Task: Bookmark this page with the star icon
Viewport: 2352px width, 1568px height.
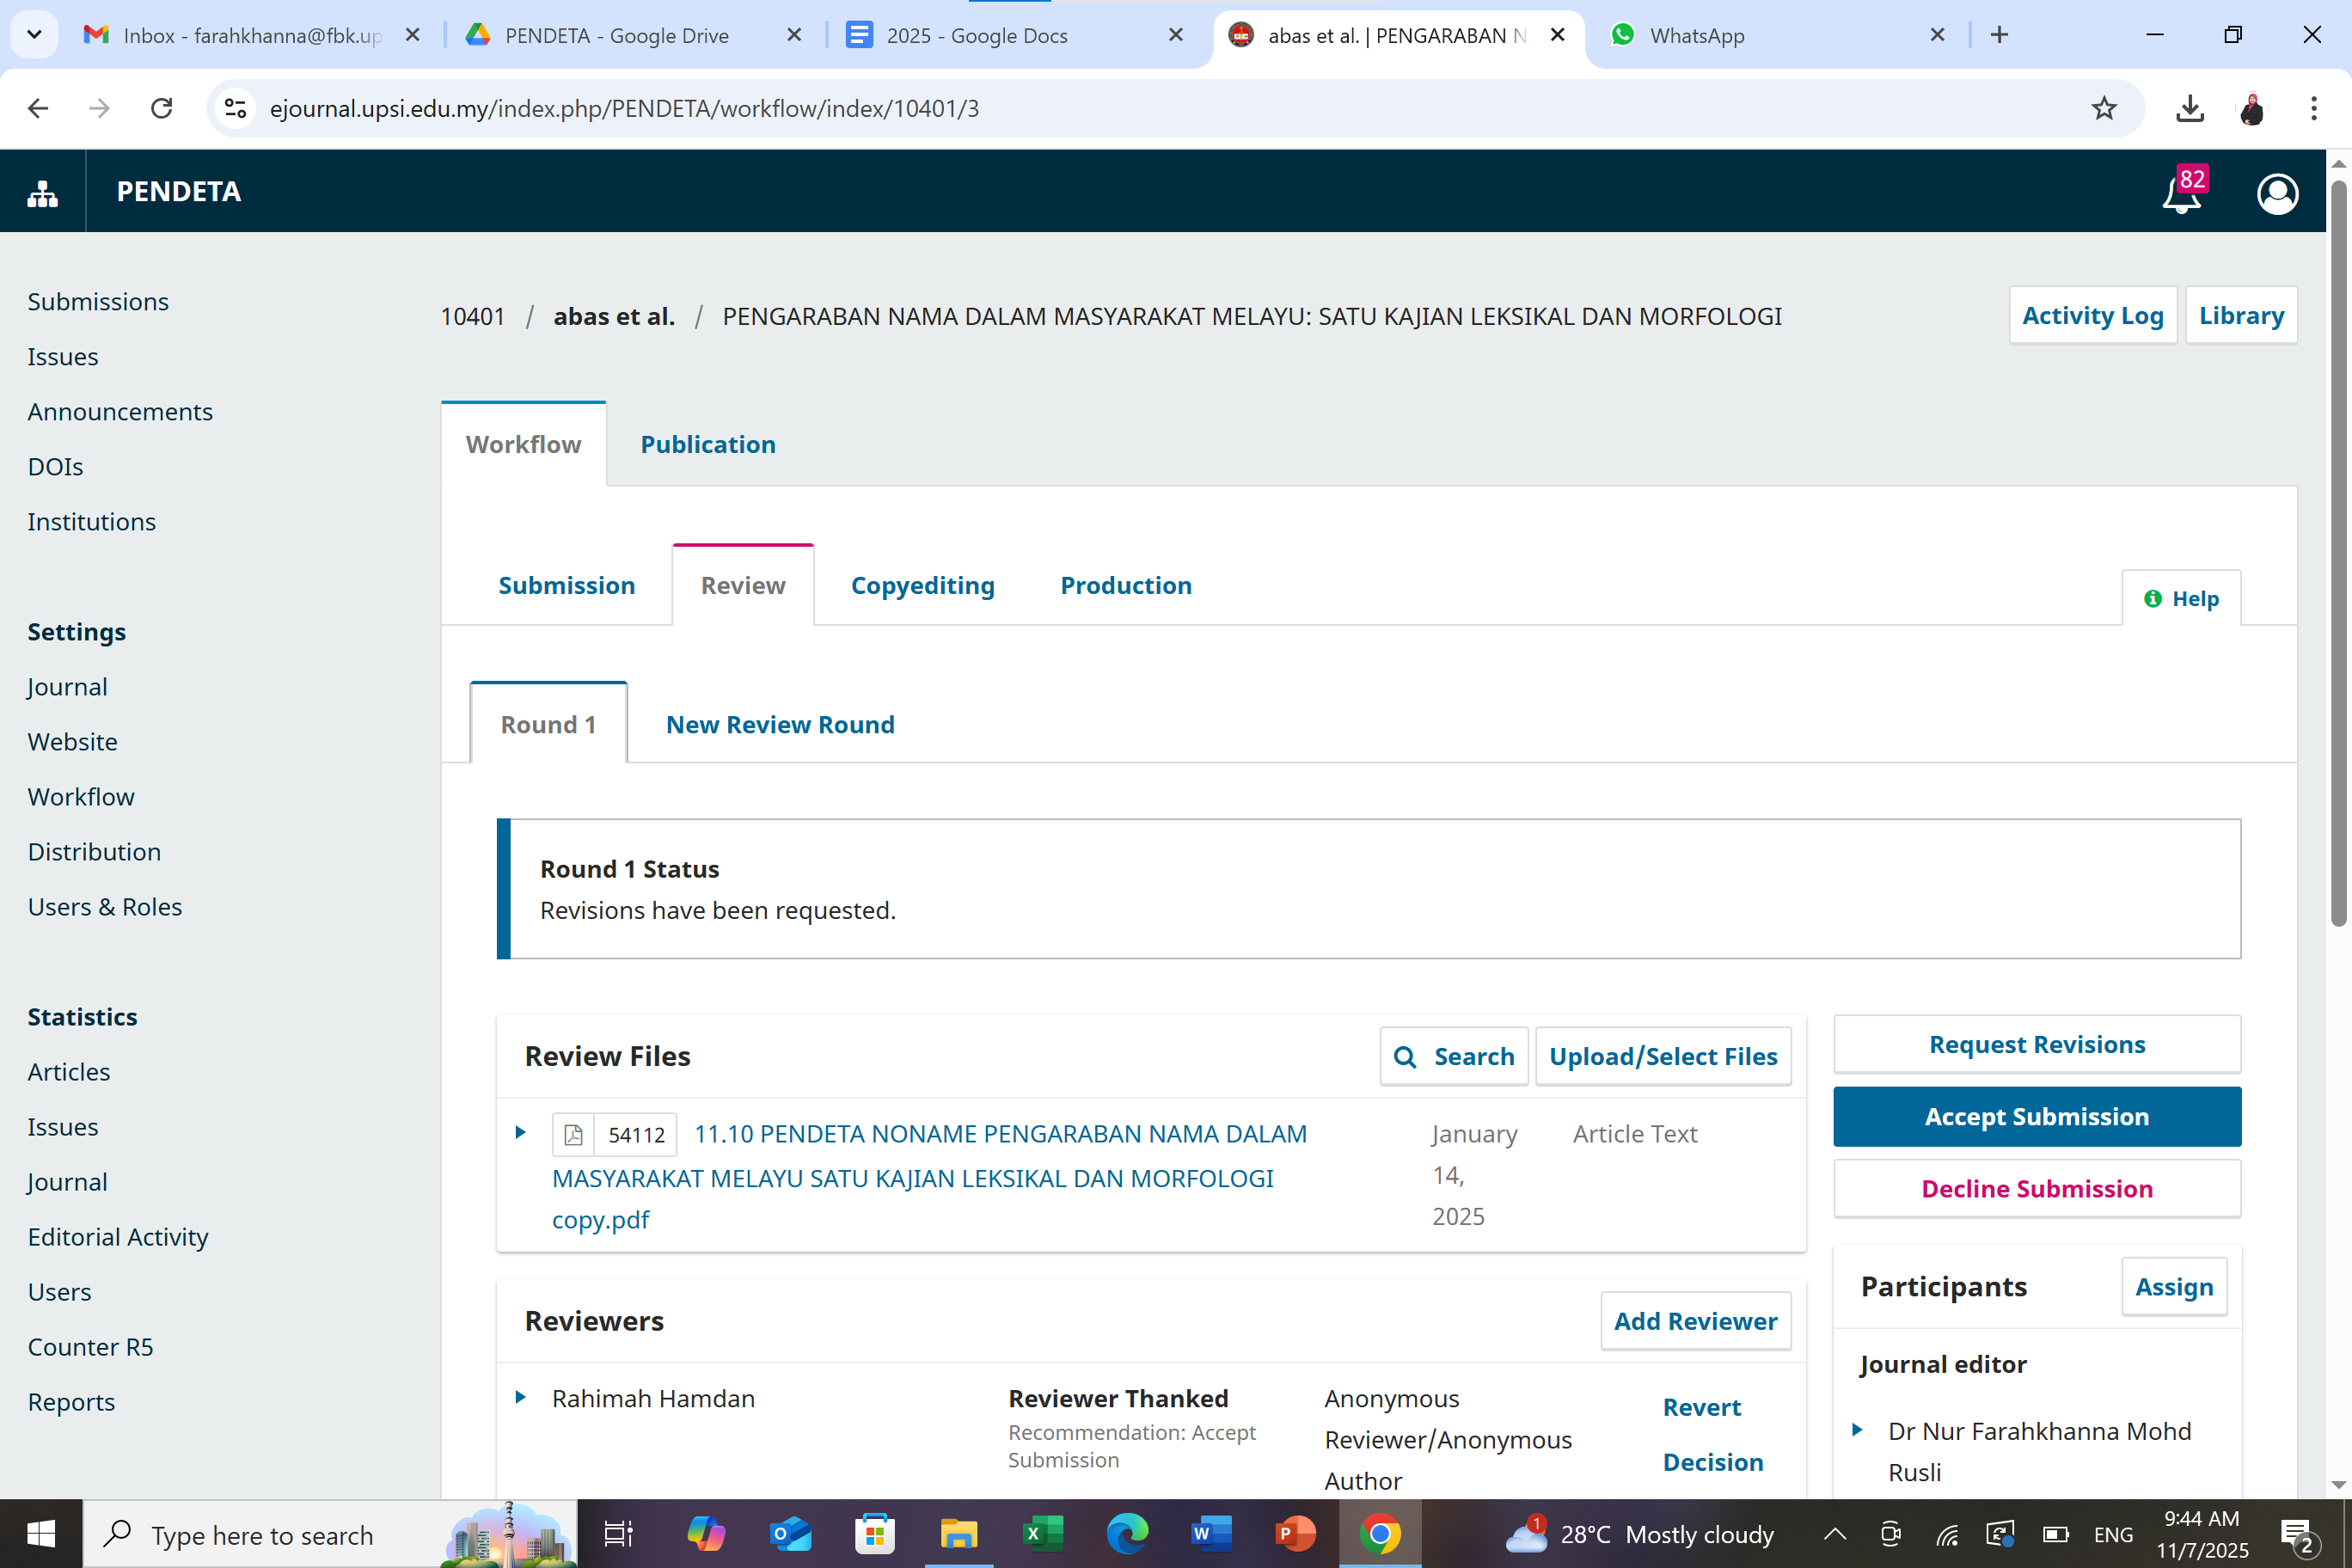Action: click(2104, 108)
